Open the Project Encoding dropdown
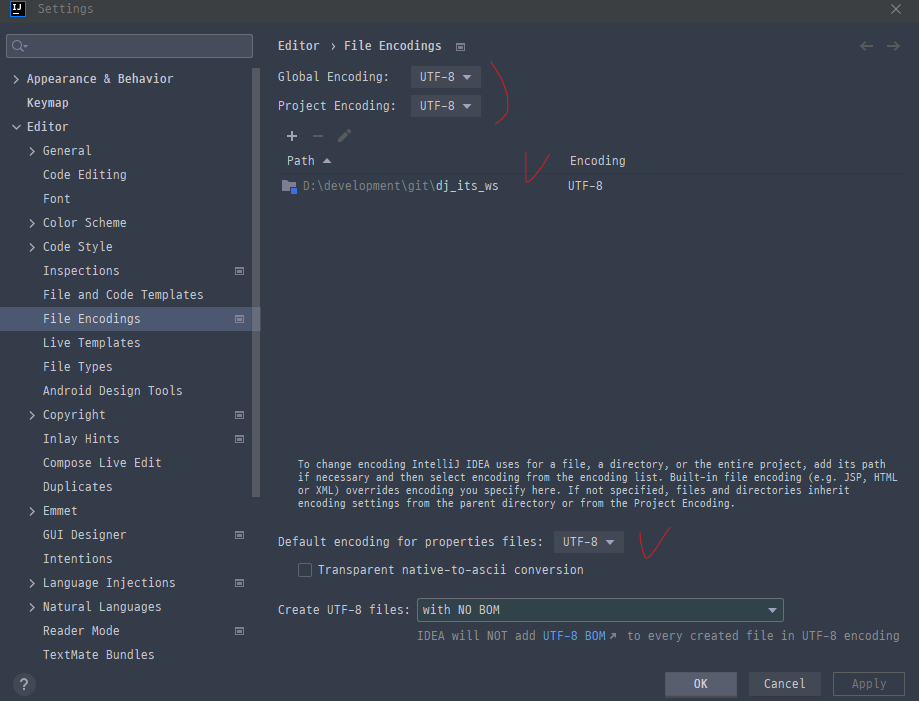Image resolution: width=919 pixels, height=701 pixels. (x=445, y=106)
